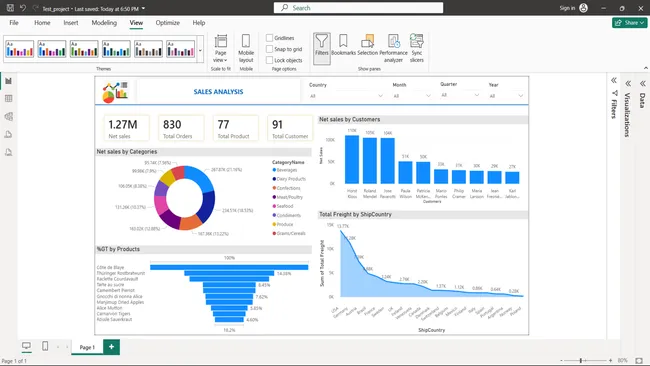Image resolution: width=650 pixels, height=366 pixels.
Task: Open the Optimize ribbon tab
Action: tap(167, 23)
